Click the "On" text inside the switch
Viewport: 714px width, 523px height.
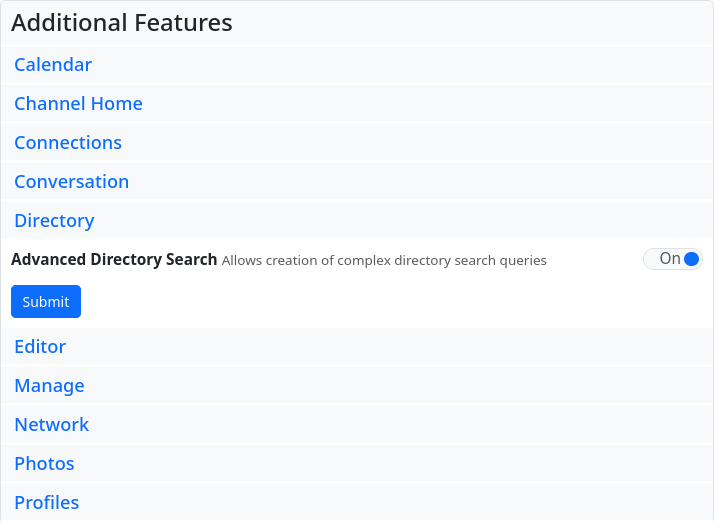669,259
